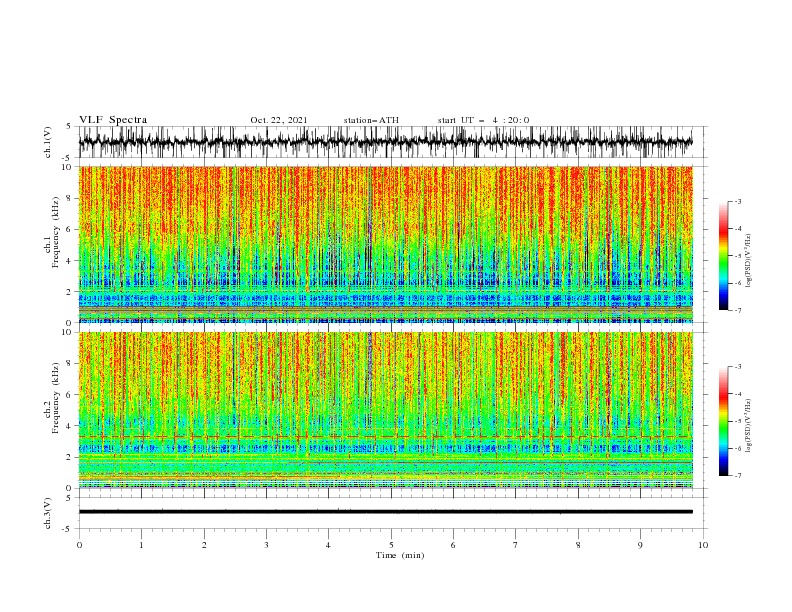Select the ch.2 colorbar "log(PSD)(V²/Hz)" label

pyautogui.click(x=749, y=426)
